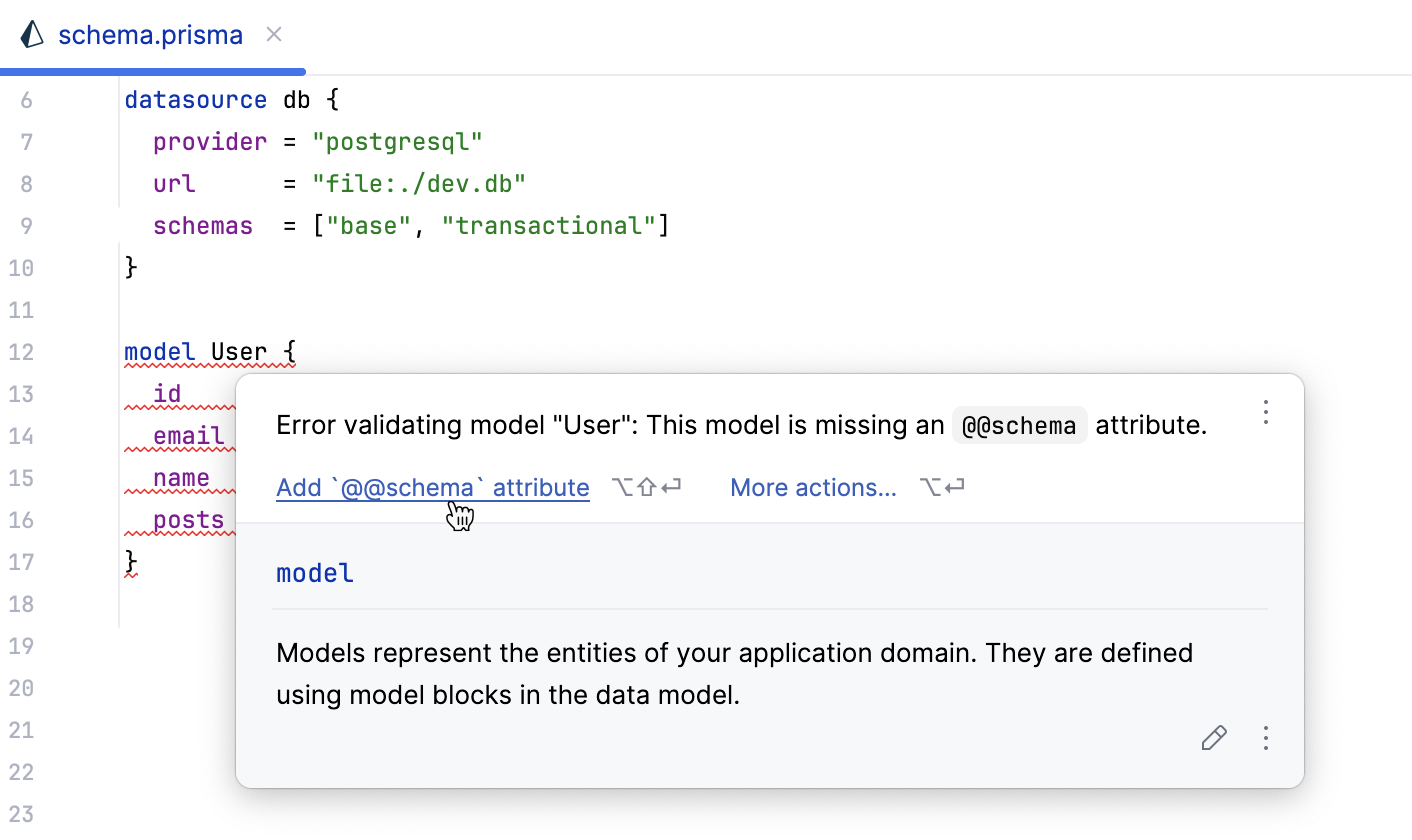Apply Add `@@schema` attribute quick fix

click(x=432, y=487)
